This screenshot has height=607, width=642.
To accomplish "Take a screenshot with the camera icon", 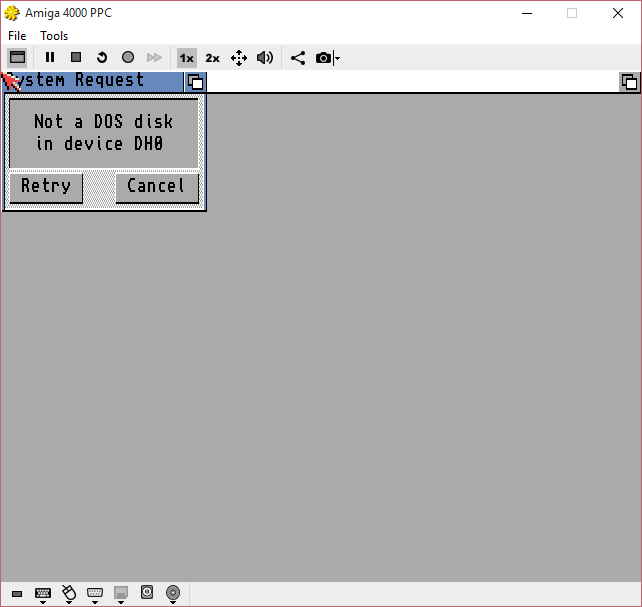I will point(323,58).
